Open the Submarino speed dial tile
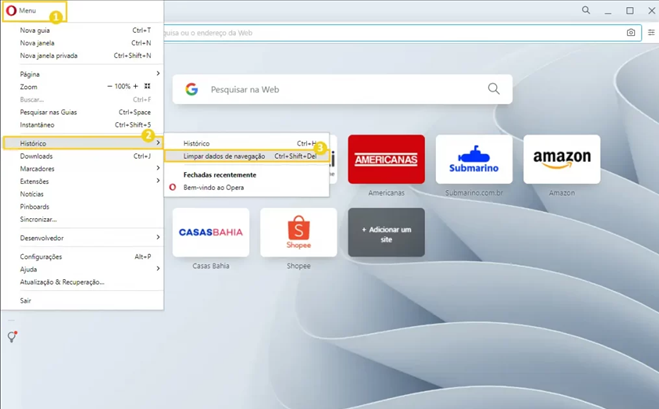This screenshot has height=409, width=659. tap(474, 159)
